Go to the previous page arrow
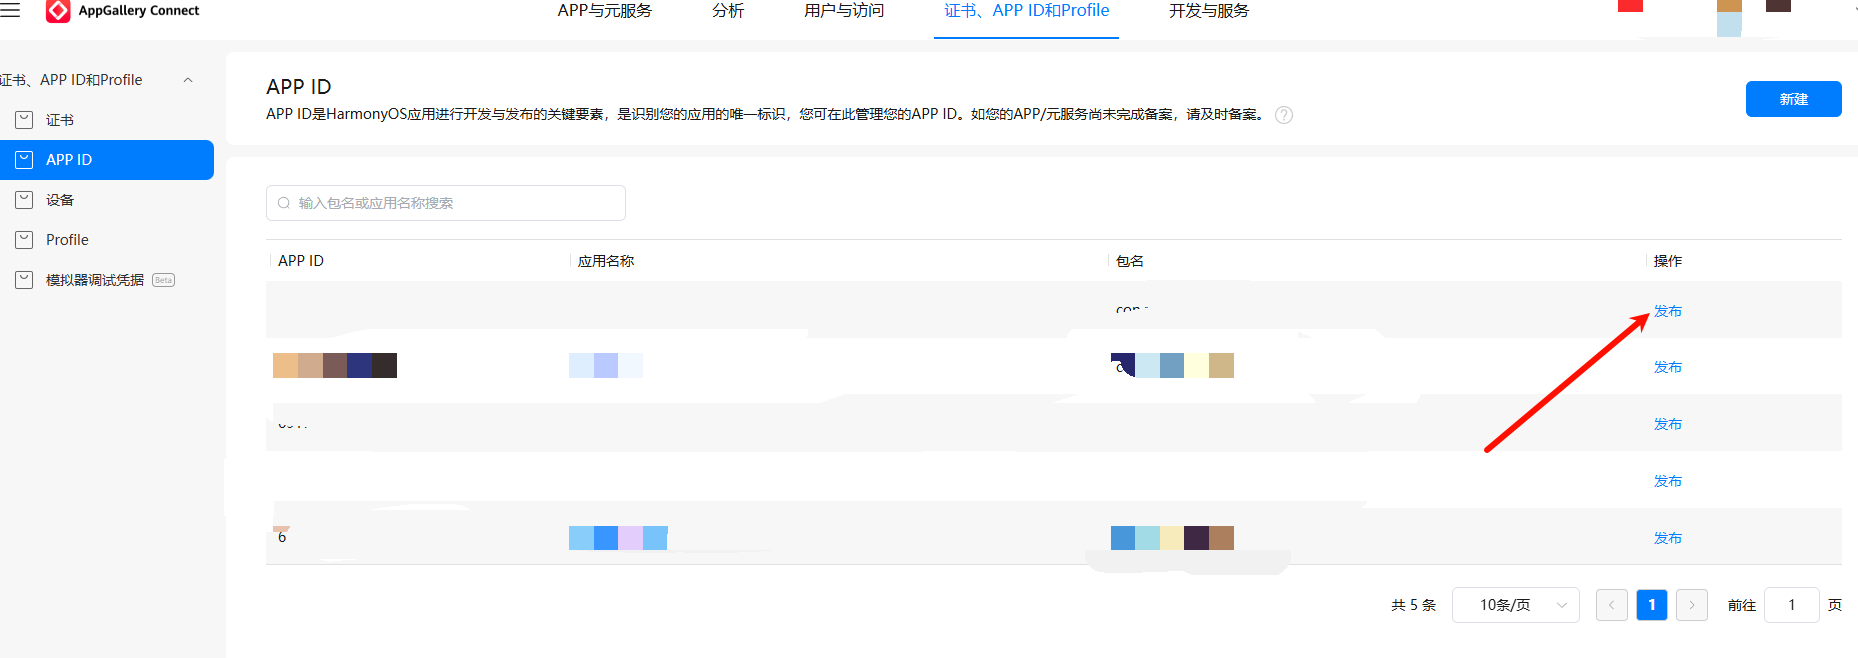This screenshot has height=658, width=1858. point(1611,605)
